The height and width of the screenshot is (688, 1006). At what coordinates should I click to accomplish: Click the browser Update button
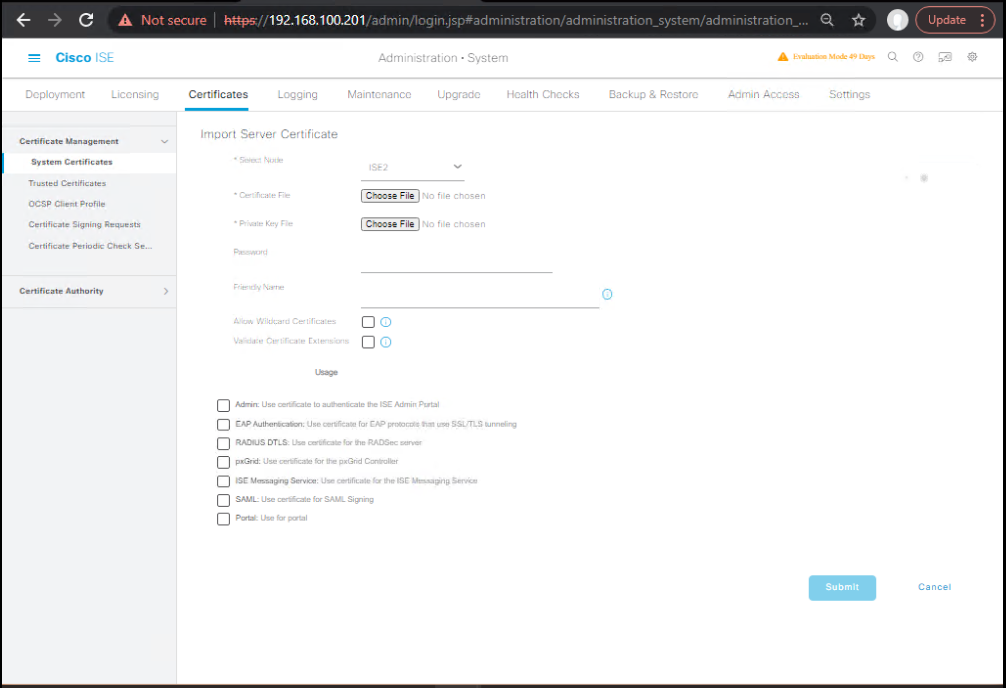[x=946, y=20]
